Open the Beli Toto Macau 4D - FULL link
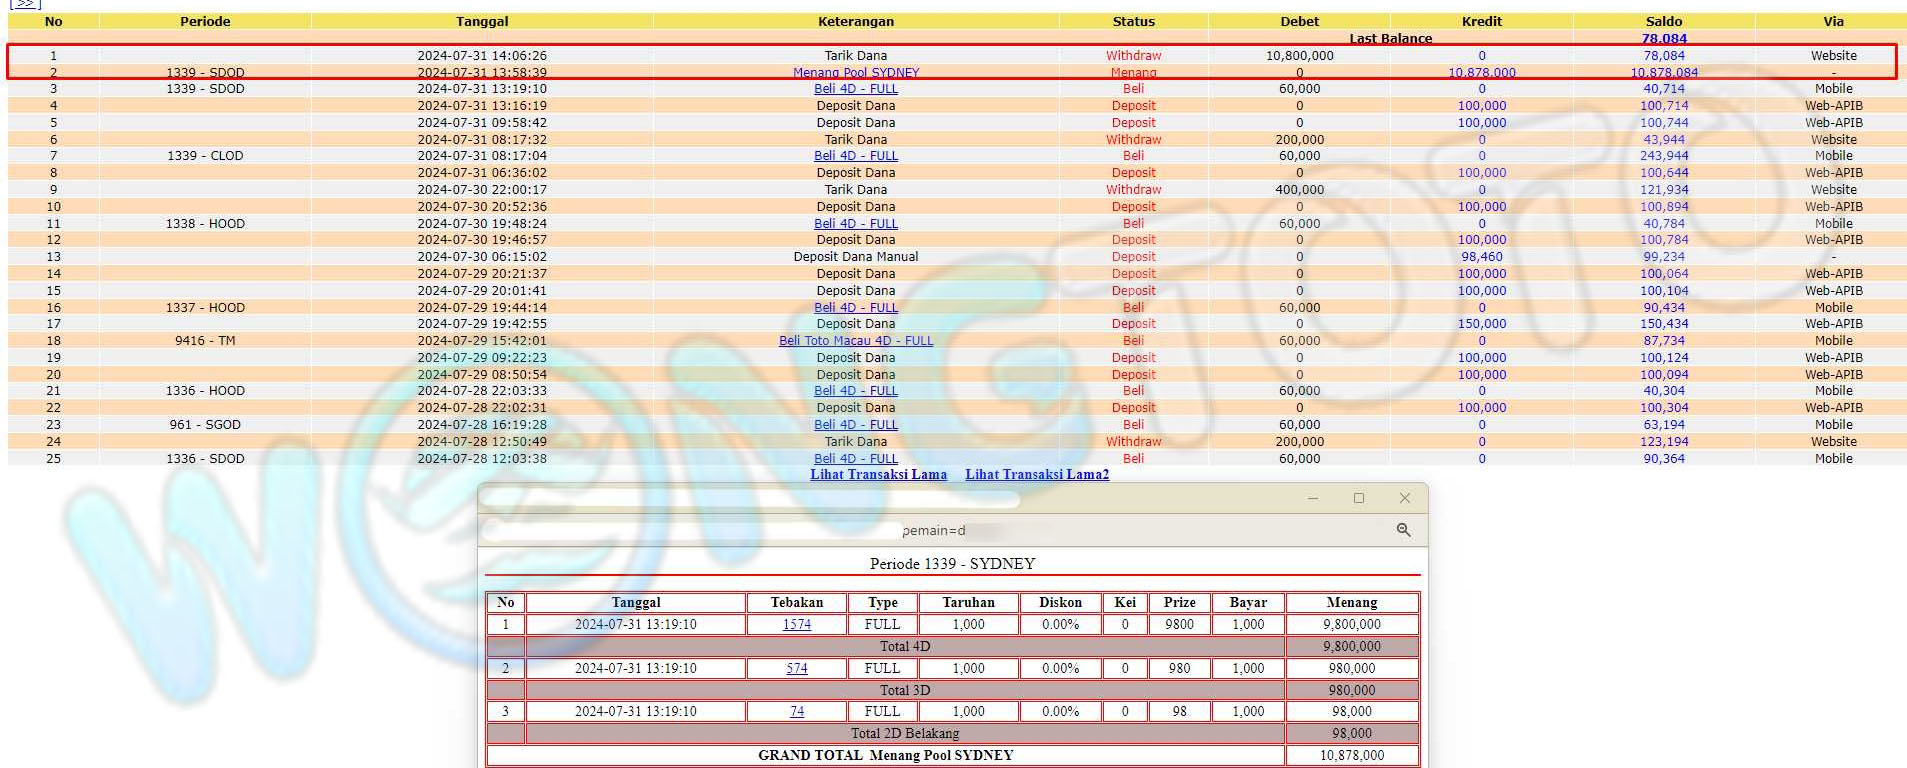The height and width of the screenshot is (768, 1907). [x=855, y=341]
